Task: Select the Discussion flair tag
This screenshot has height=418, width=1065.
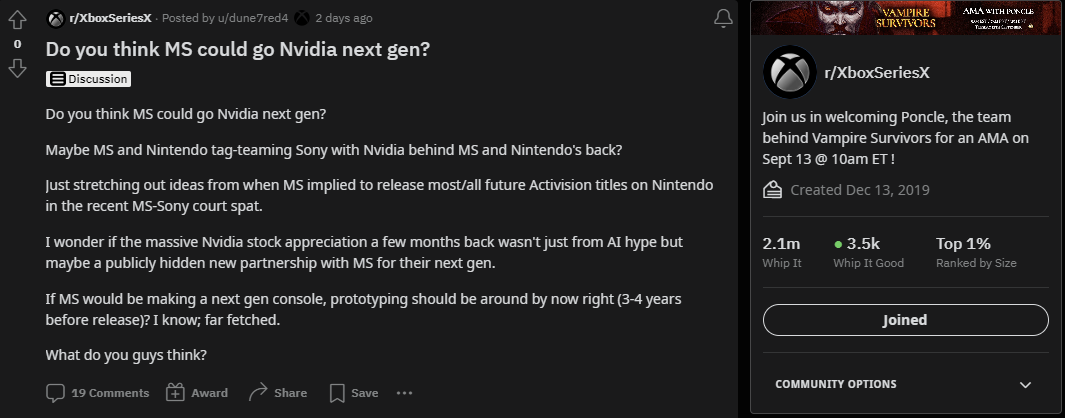Action: coord(88,79)
